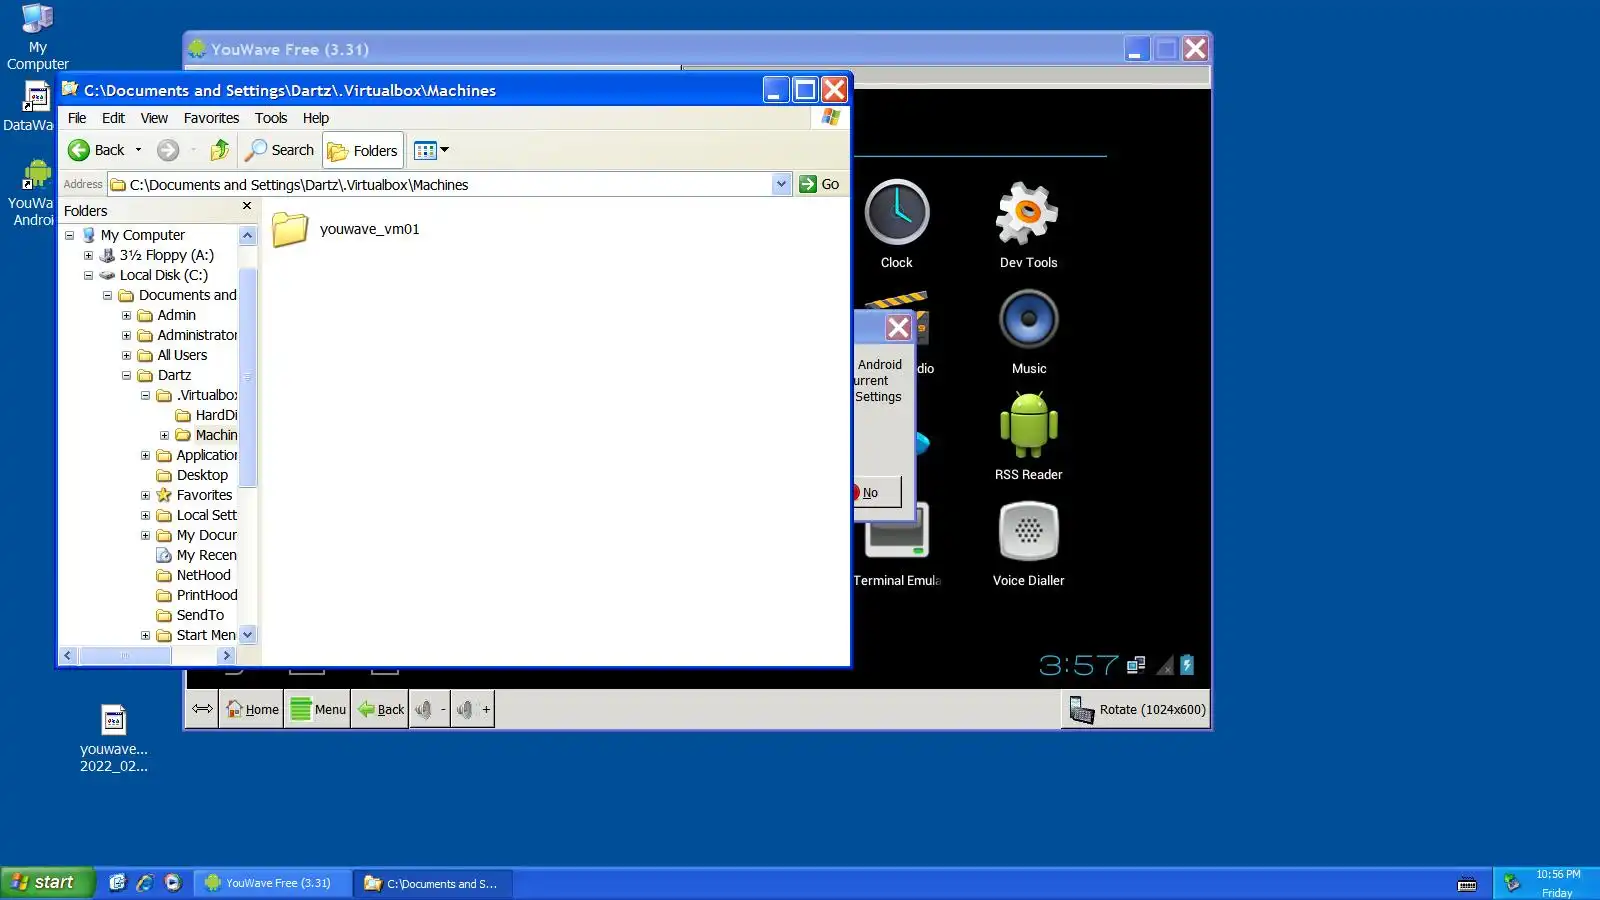Viewport: 1600px width, 900px height.
Task: Click the YouWave Home button
Action: 252,709
